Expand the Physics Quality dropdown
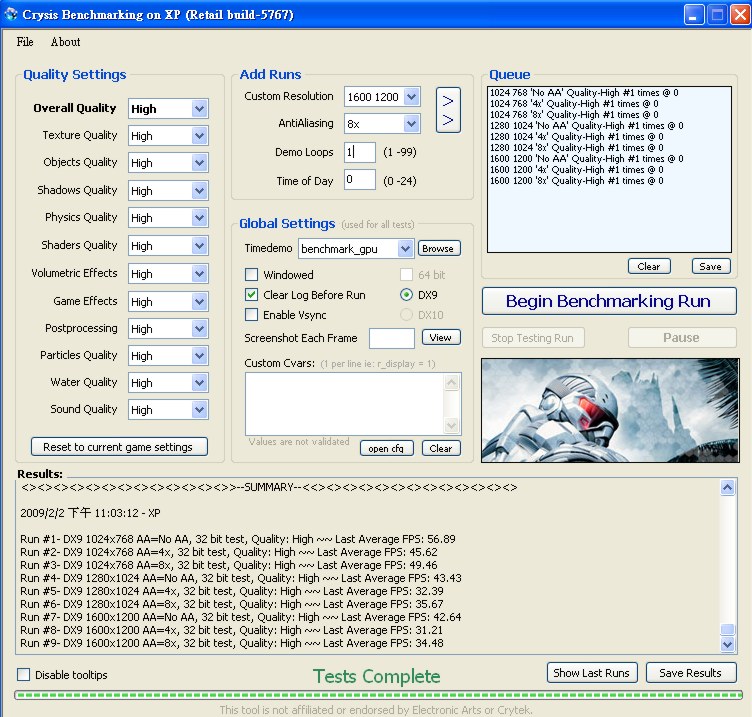Image resolution: width=752 pixels, height=717 pixels. click(200, 218)
